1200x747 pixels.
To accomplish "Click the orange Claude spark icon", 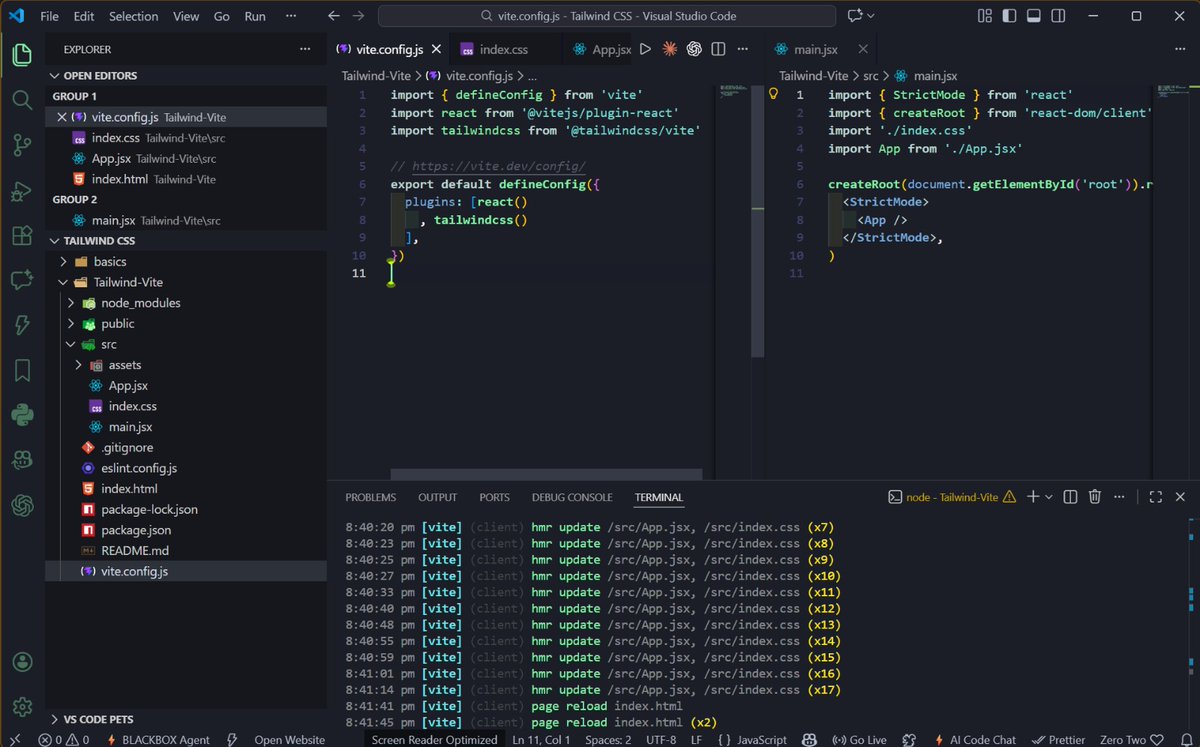I will click(670, 49).
